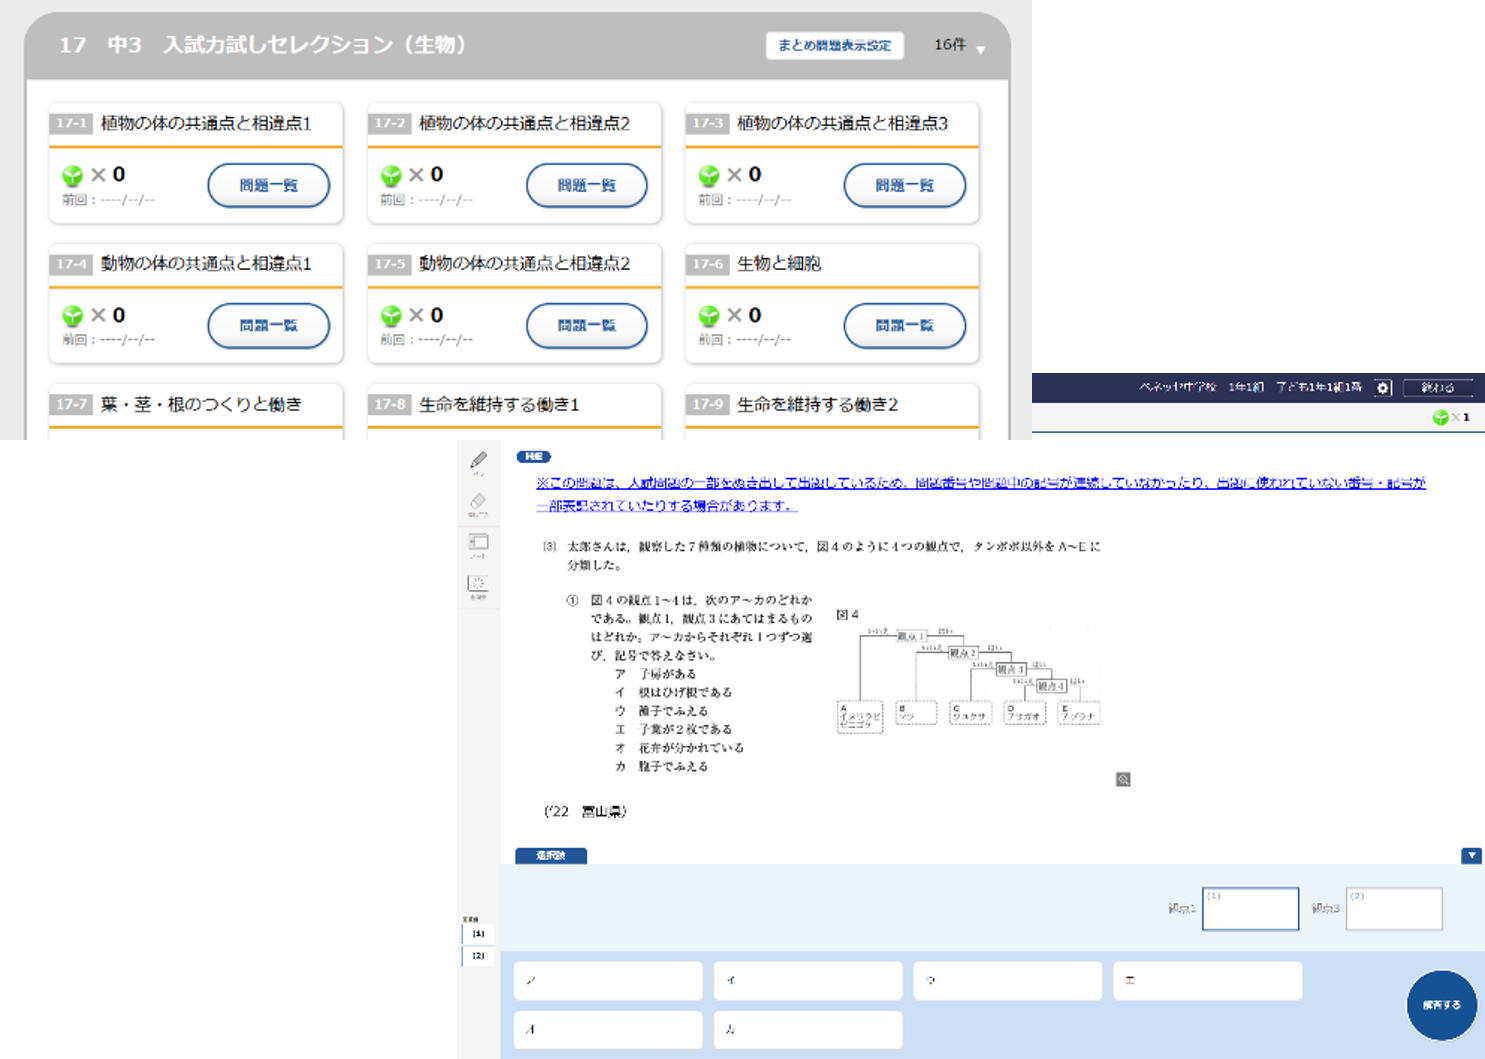Click the まとめ問題表示設定 button
The width and height of the screenshot is (1485, 1059).
coord(834,46)
